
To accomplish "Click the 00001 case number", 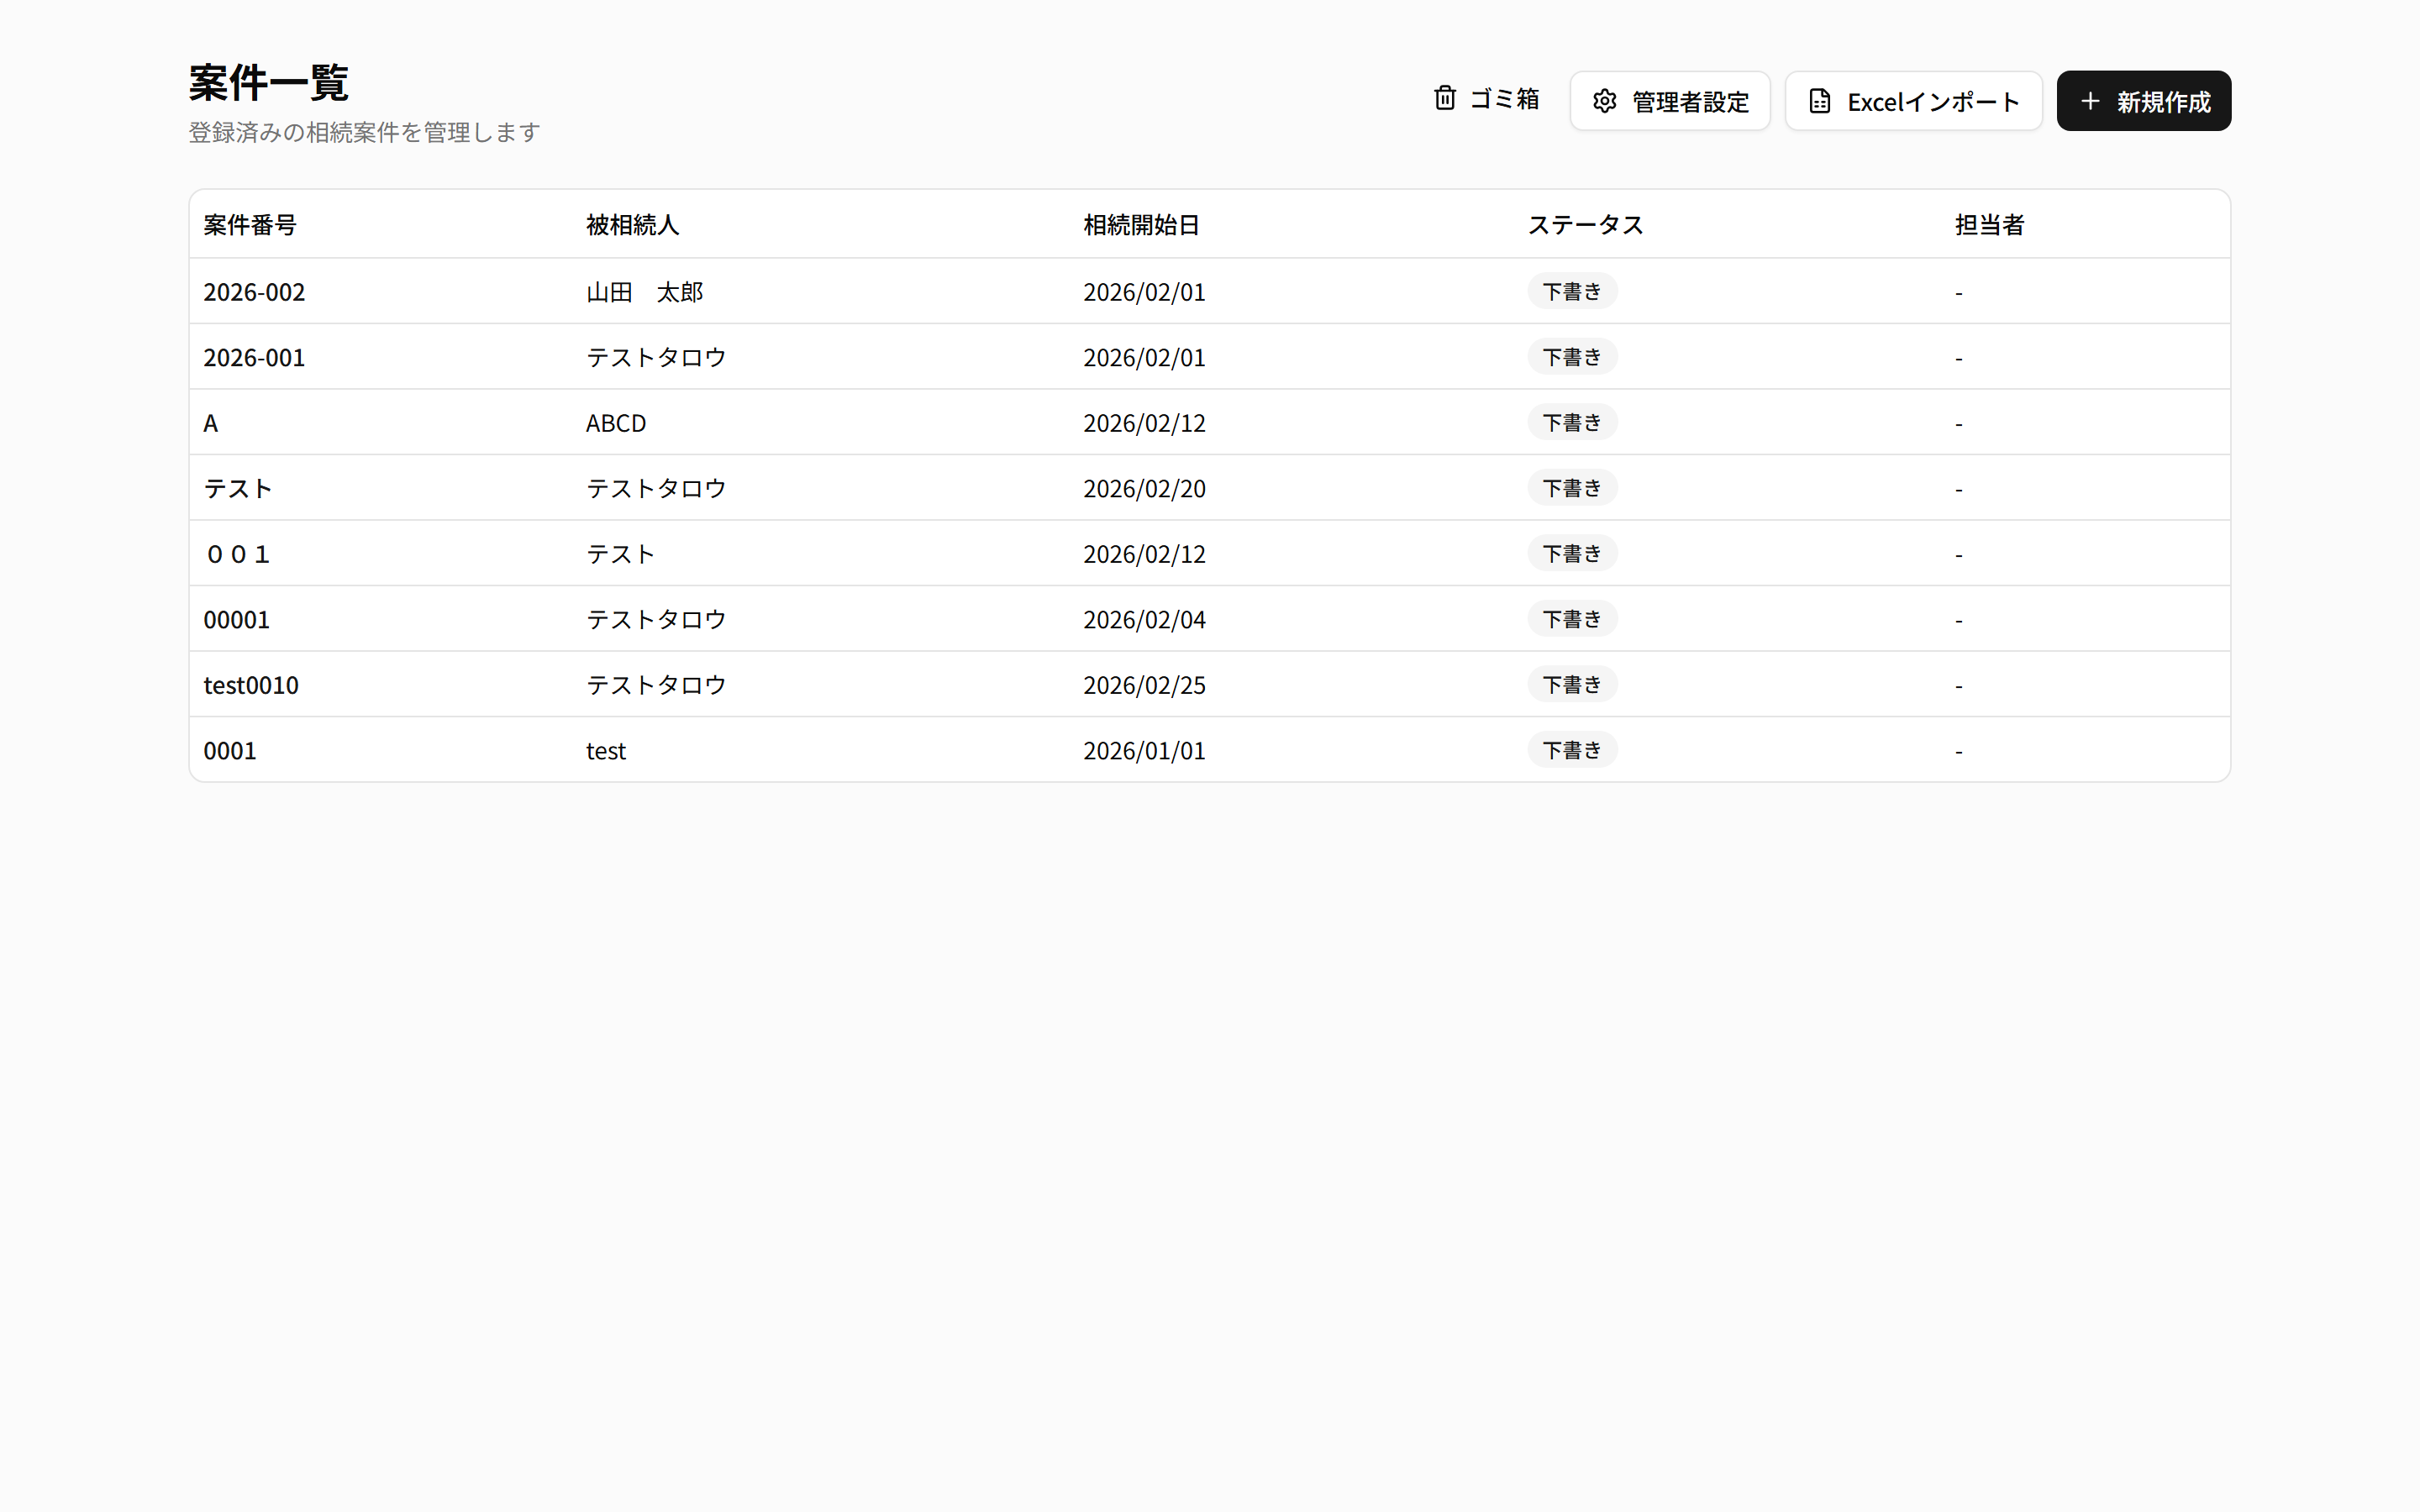I will (237, 620).
